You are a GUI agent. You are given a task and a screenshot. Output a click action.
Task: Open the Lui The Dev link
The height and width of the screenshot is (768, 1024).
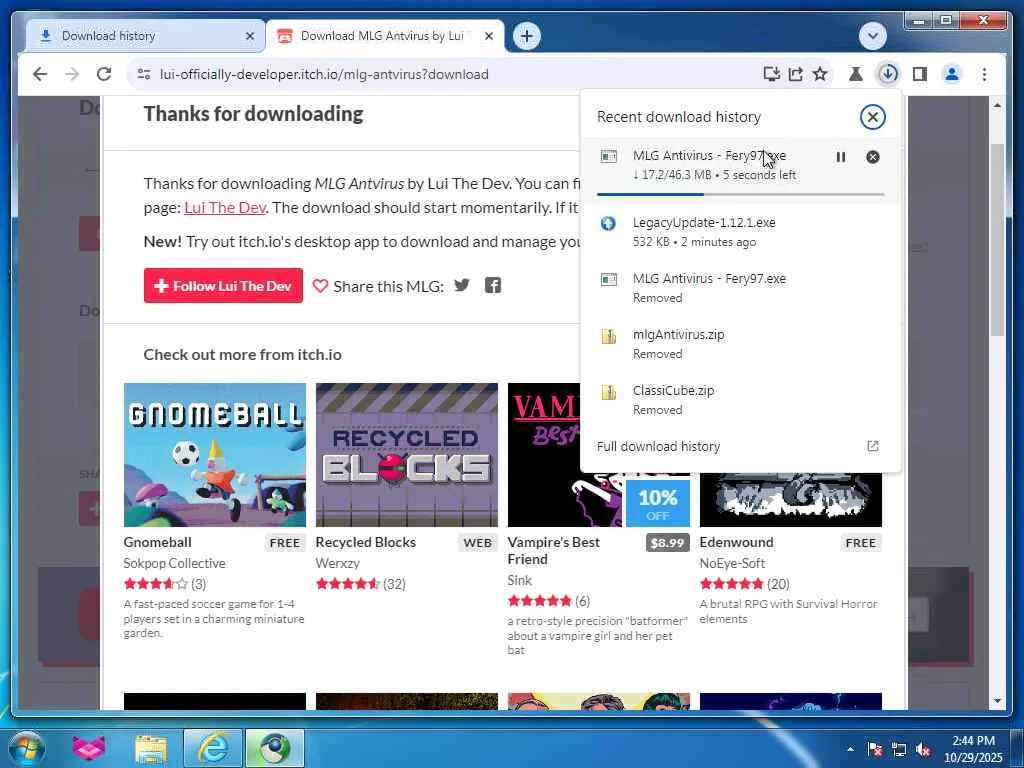click(225, 208)
